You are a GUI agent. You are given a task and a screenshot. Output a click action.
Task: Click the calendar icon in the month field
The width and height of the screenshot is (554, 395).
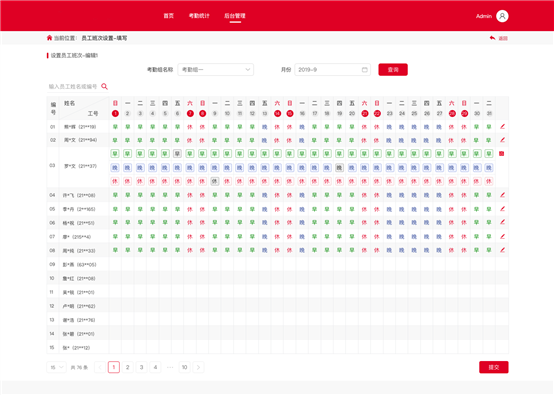[365, 70]
